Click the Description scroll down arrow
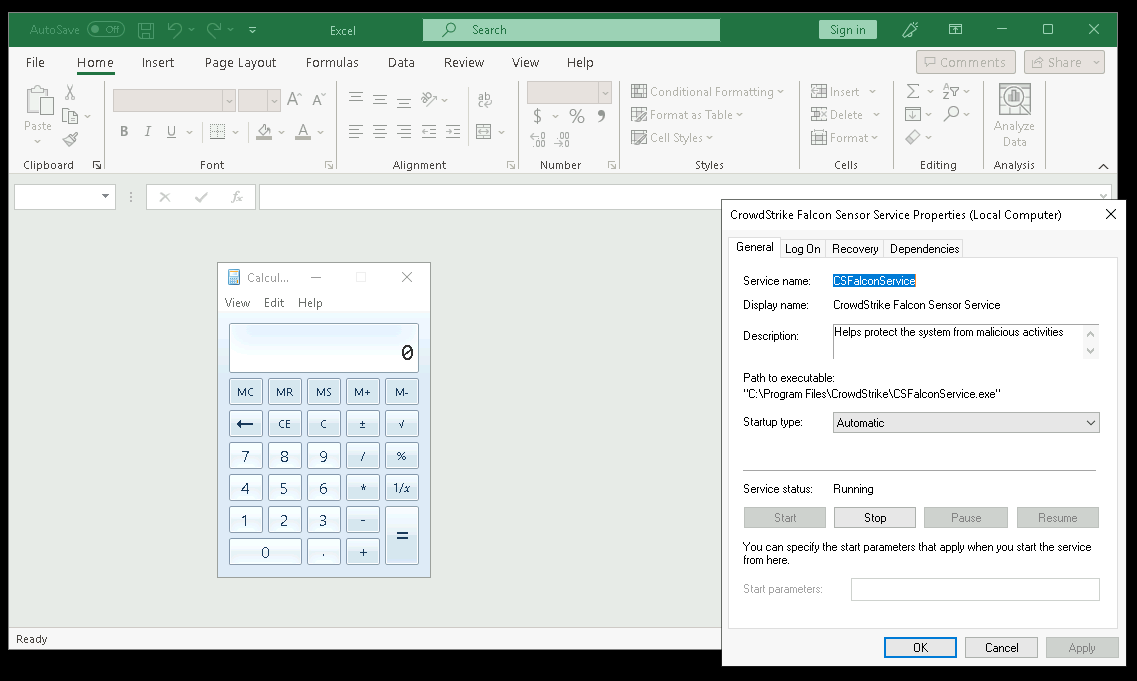Screen dimensions: 1137x681 click(1090, 351)
